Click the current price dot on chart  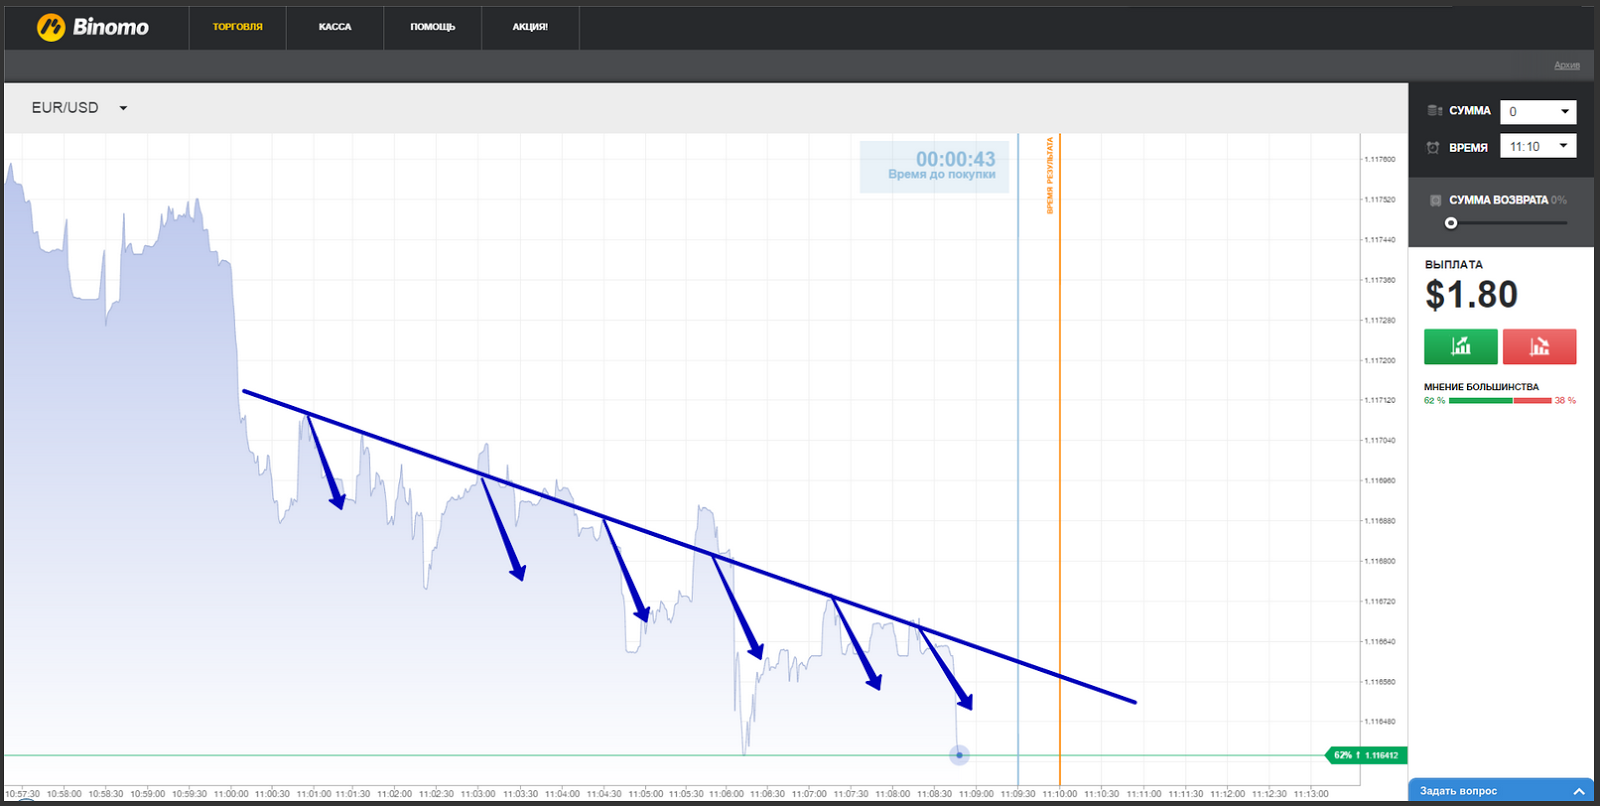(959, 755)
